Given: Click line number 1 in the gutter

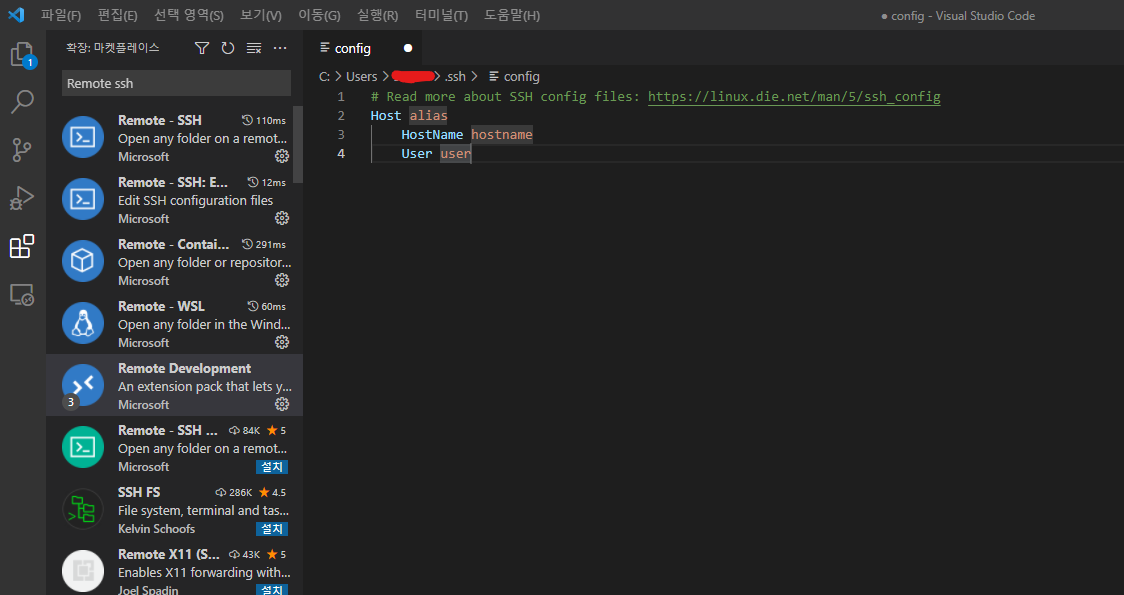Looking at the screenshot, I should pos(341,96).
